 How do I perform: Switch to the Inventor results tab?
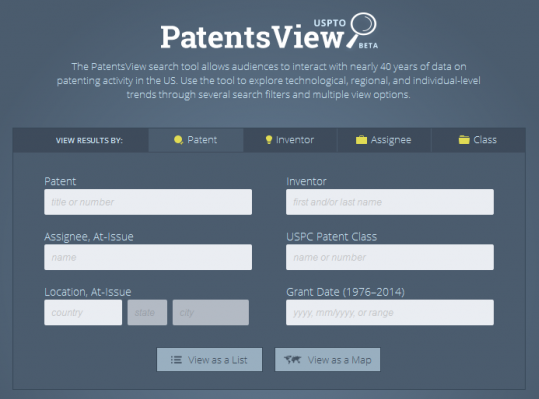[x=290, y=140]
